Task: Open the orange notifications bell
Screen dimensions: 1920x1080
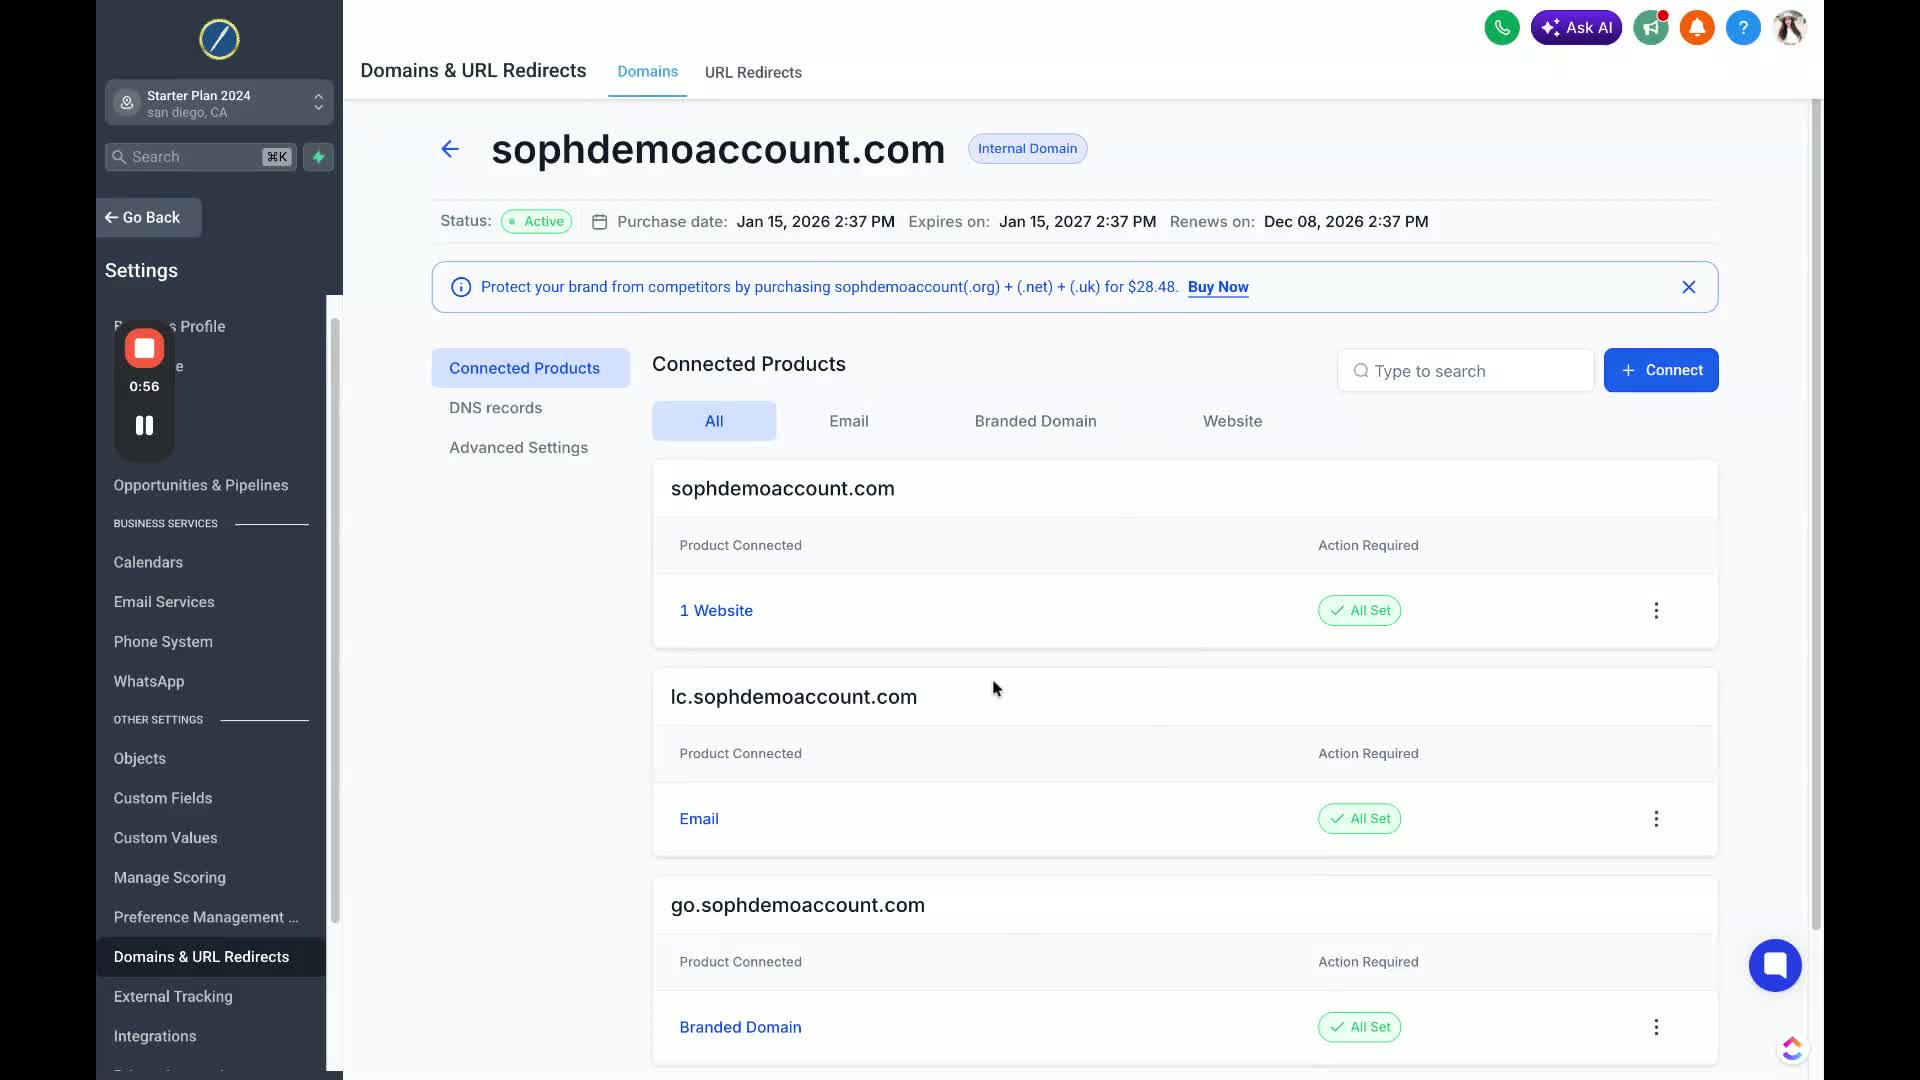Action: point(1697,28)
